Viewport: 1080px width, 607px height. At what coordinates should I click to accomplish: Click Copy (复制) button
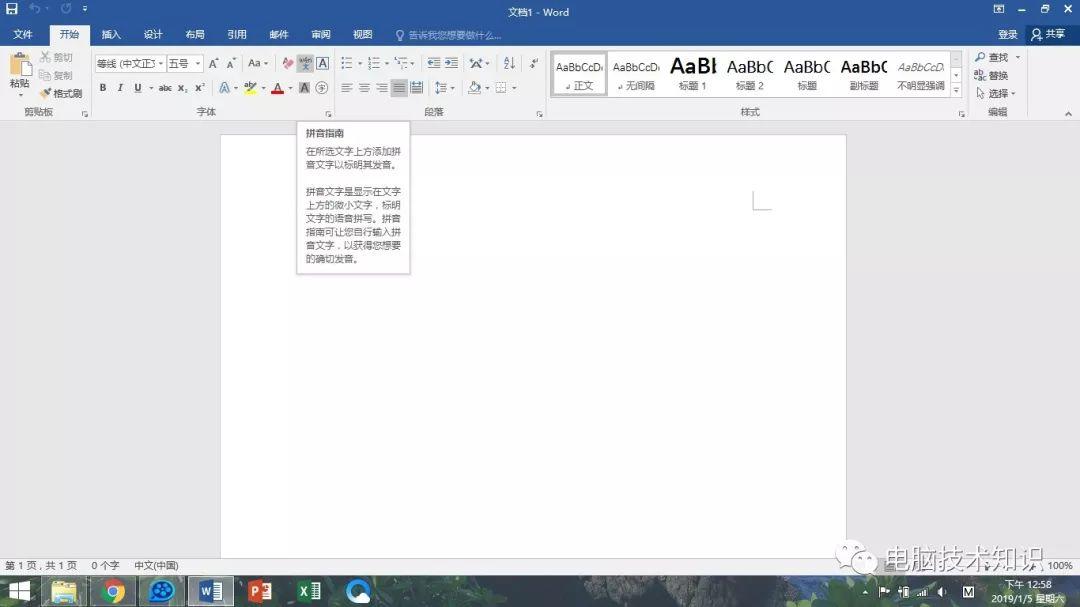(x=56, y=75)
